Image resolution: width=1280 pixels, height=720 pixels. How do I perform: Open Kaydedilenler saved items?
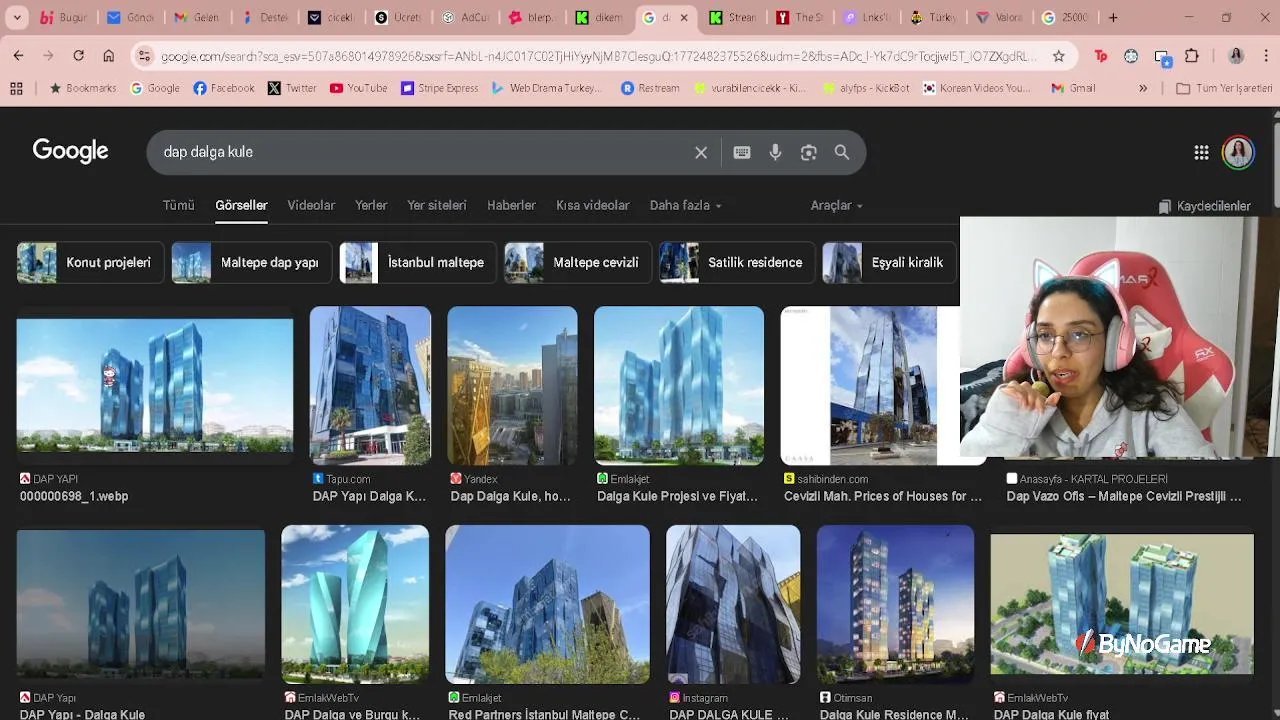(1204, 206)
